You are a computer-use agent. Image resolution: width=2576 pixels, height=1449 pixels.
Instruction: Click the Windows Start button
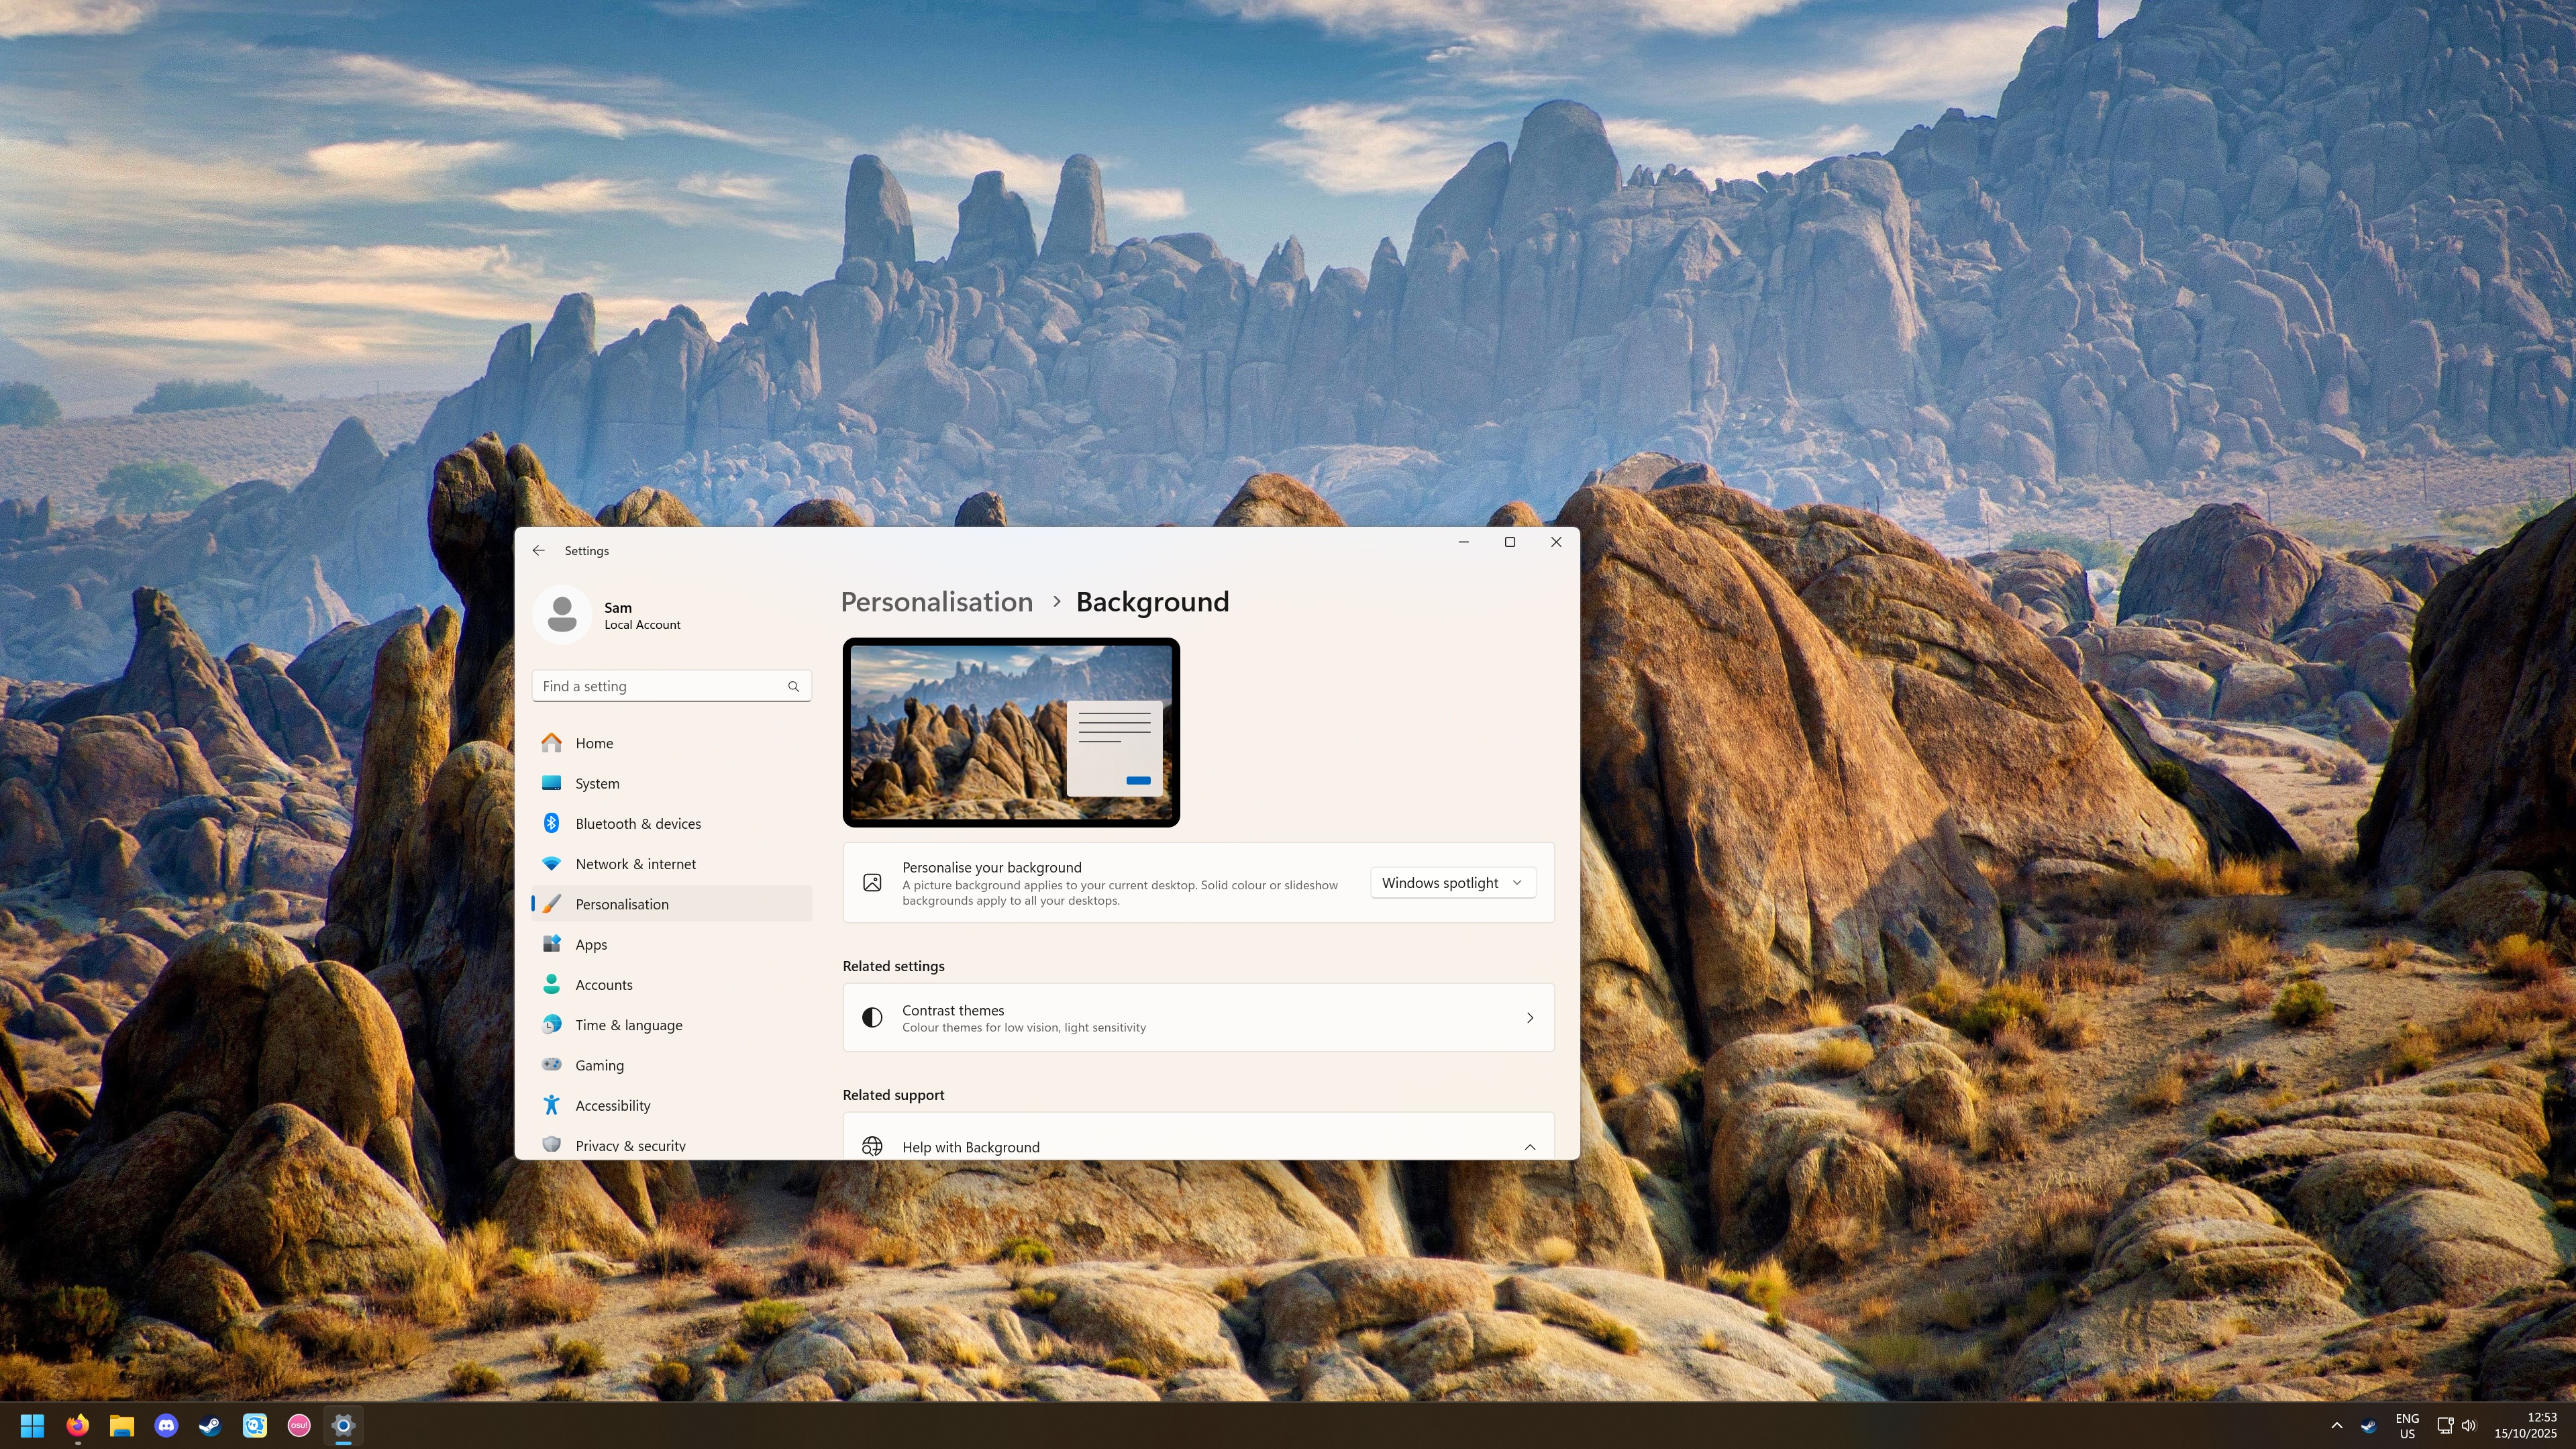pyautogui.click(x=32, y=1425)
